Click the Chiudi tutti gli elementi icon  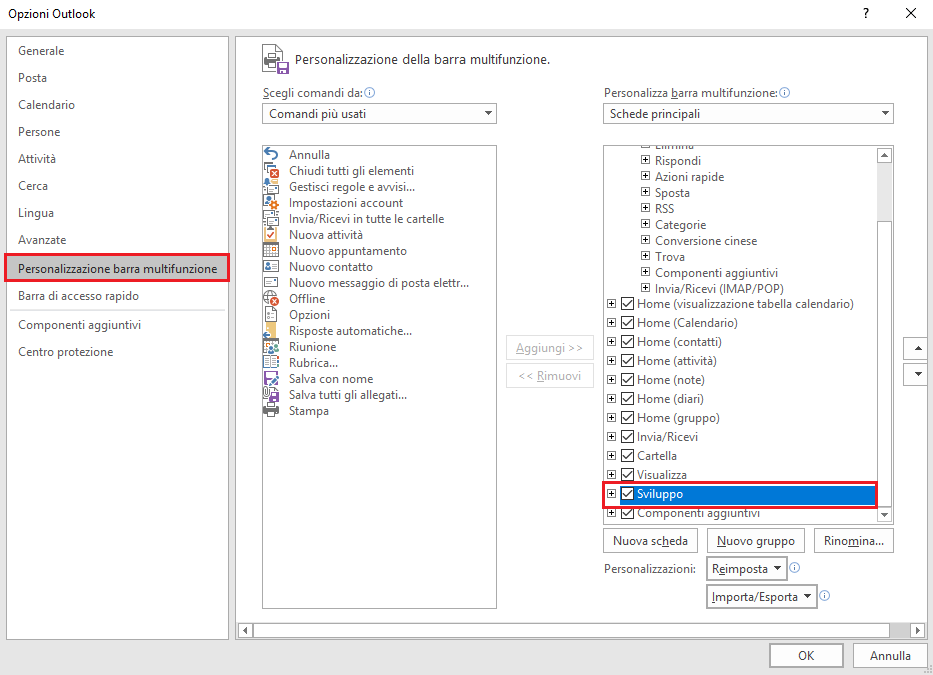[271, 170]
